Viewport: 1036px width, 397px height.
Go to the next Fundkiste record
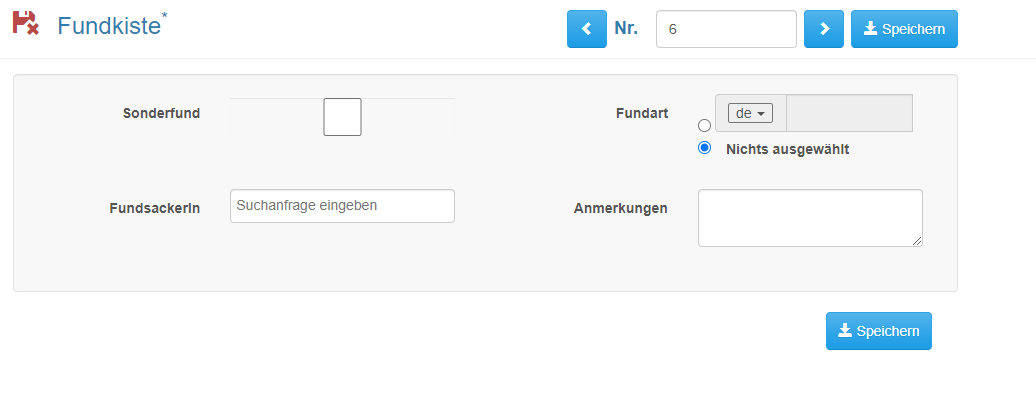(x=824, y=29)
